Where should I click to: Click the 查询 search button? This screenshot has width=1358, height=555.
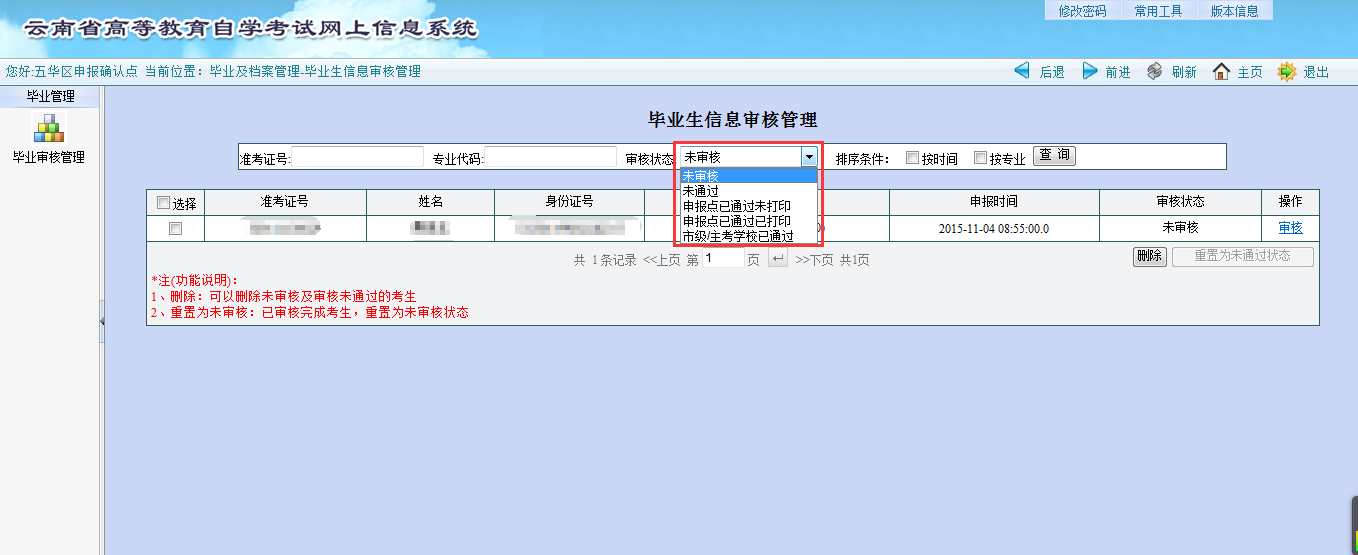(x=1054, y=156)
